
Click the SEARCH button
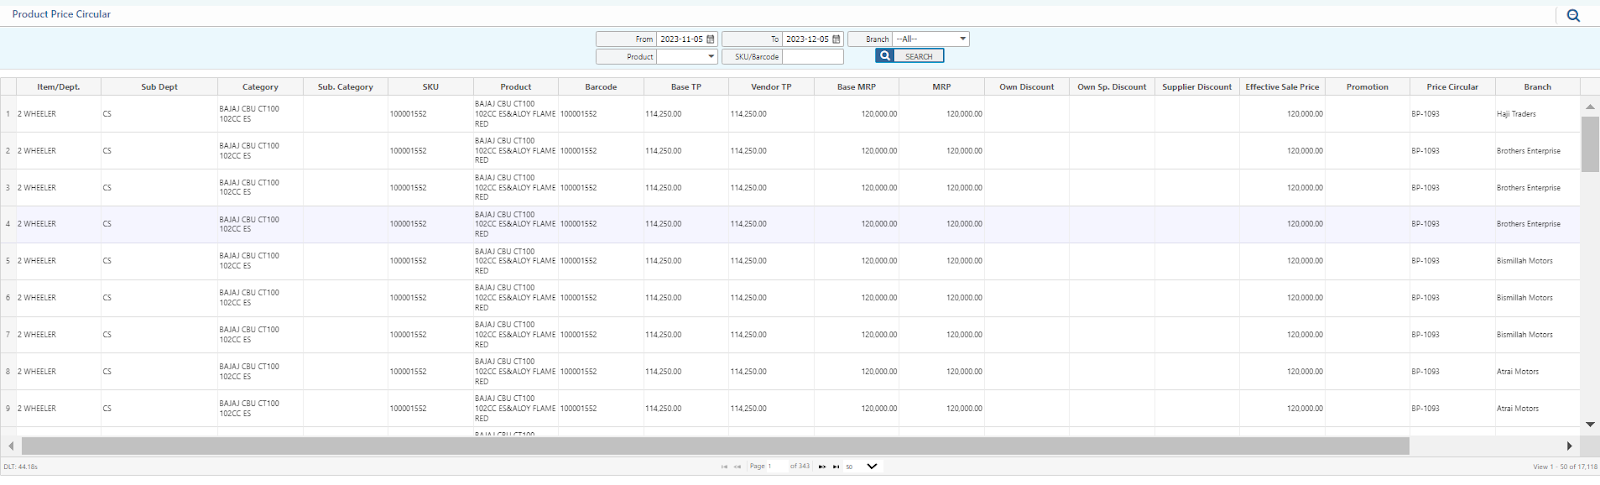point(909,57)
